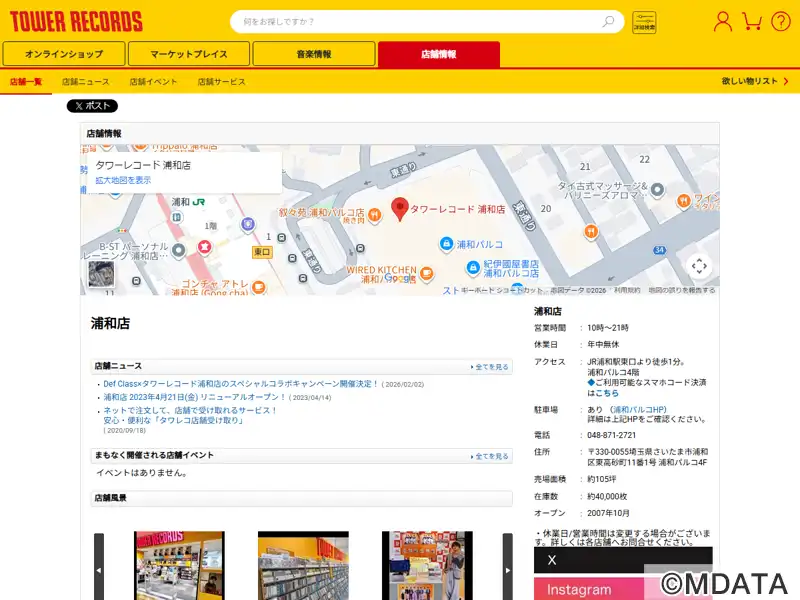Screen dimensions: 800x600
Task: Click the route 34 map badge
Action: tap(660, 249)
